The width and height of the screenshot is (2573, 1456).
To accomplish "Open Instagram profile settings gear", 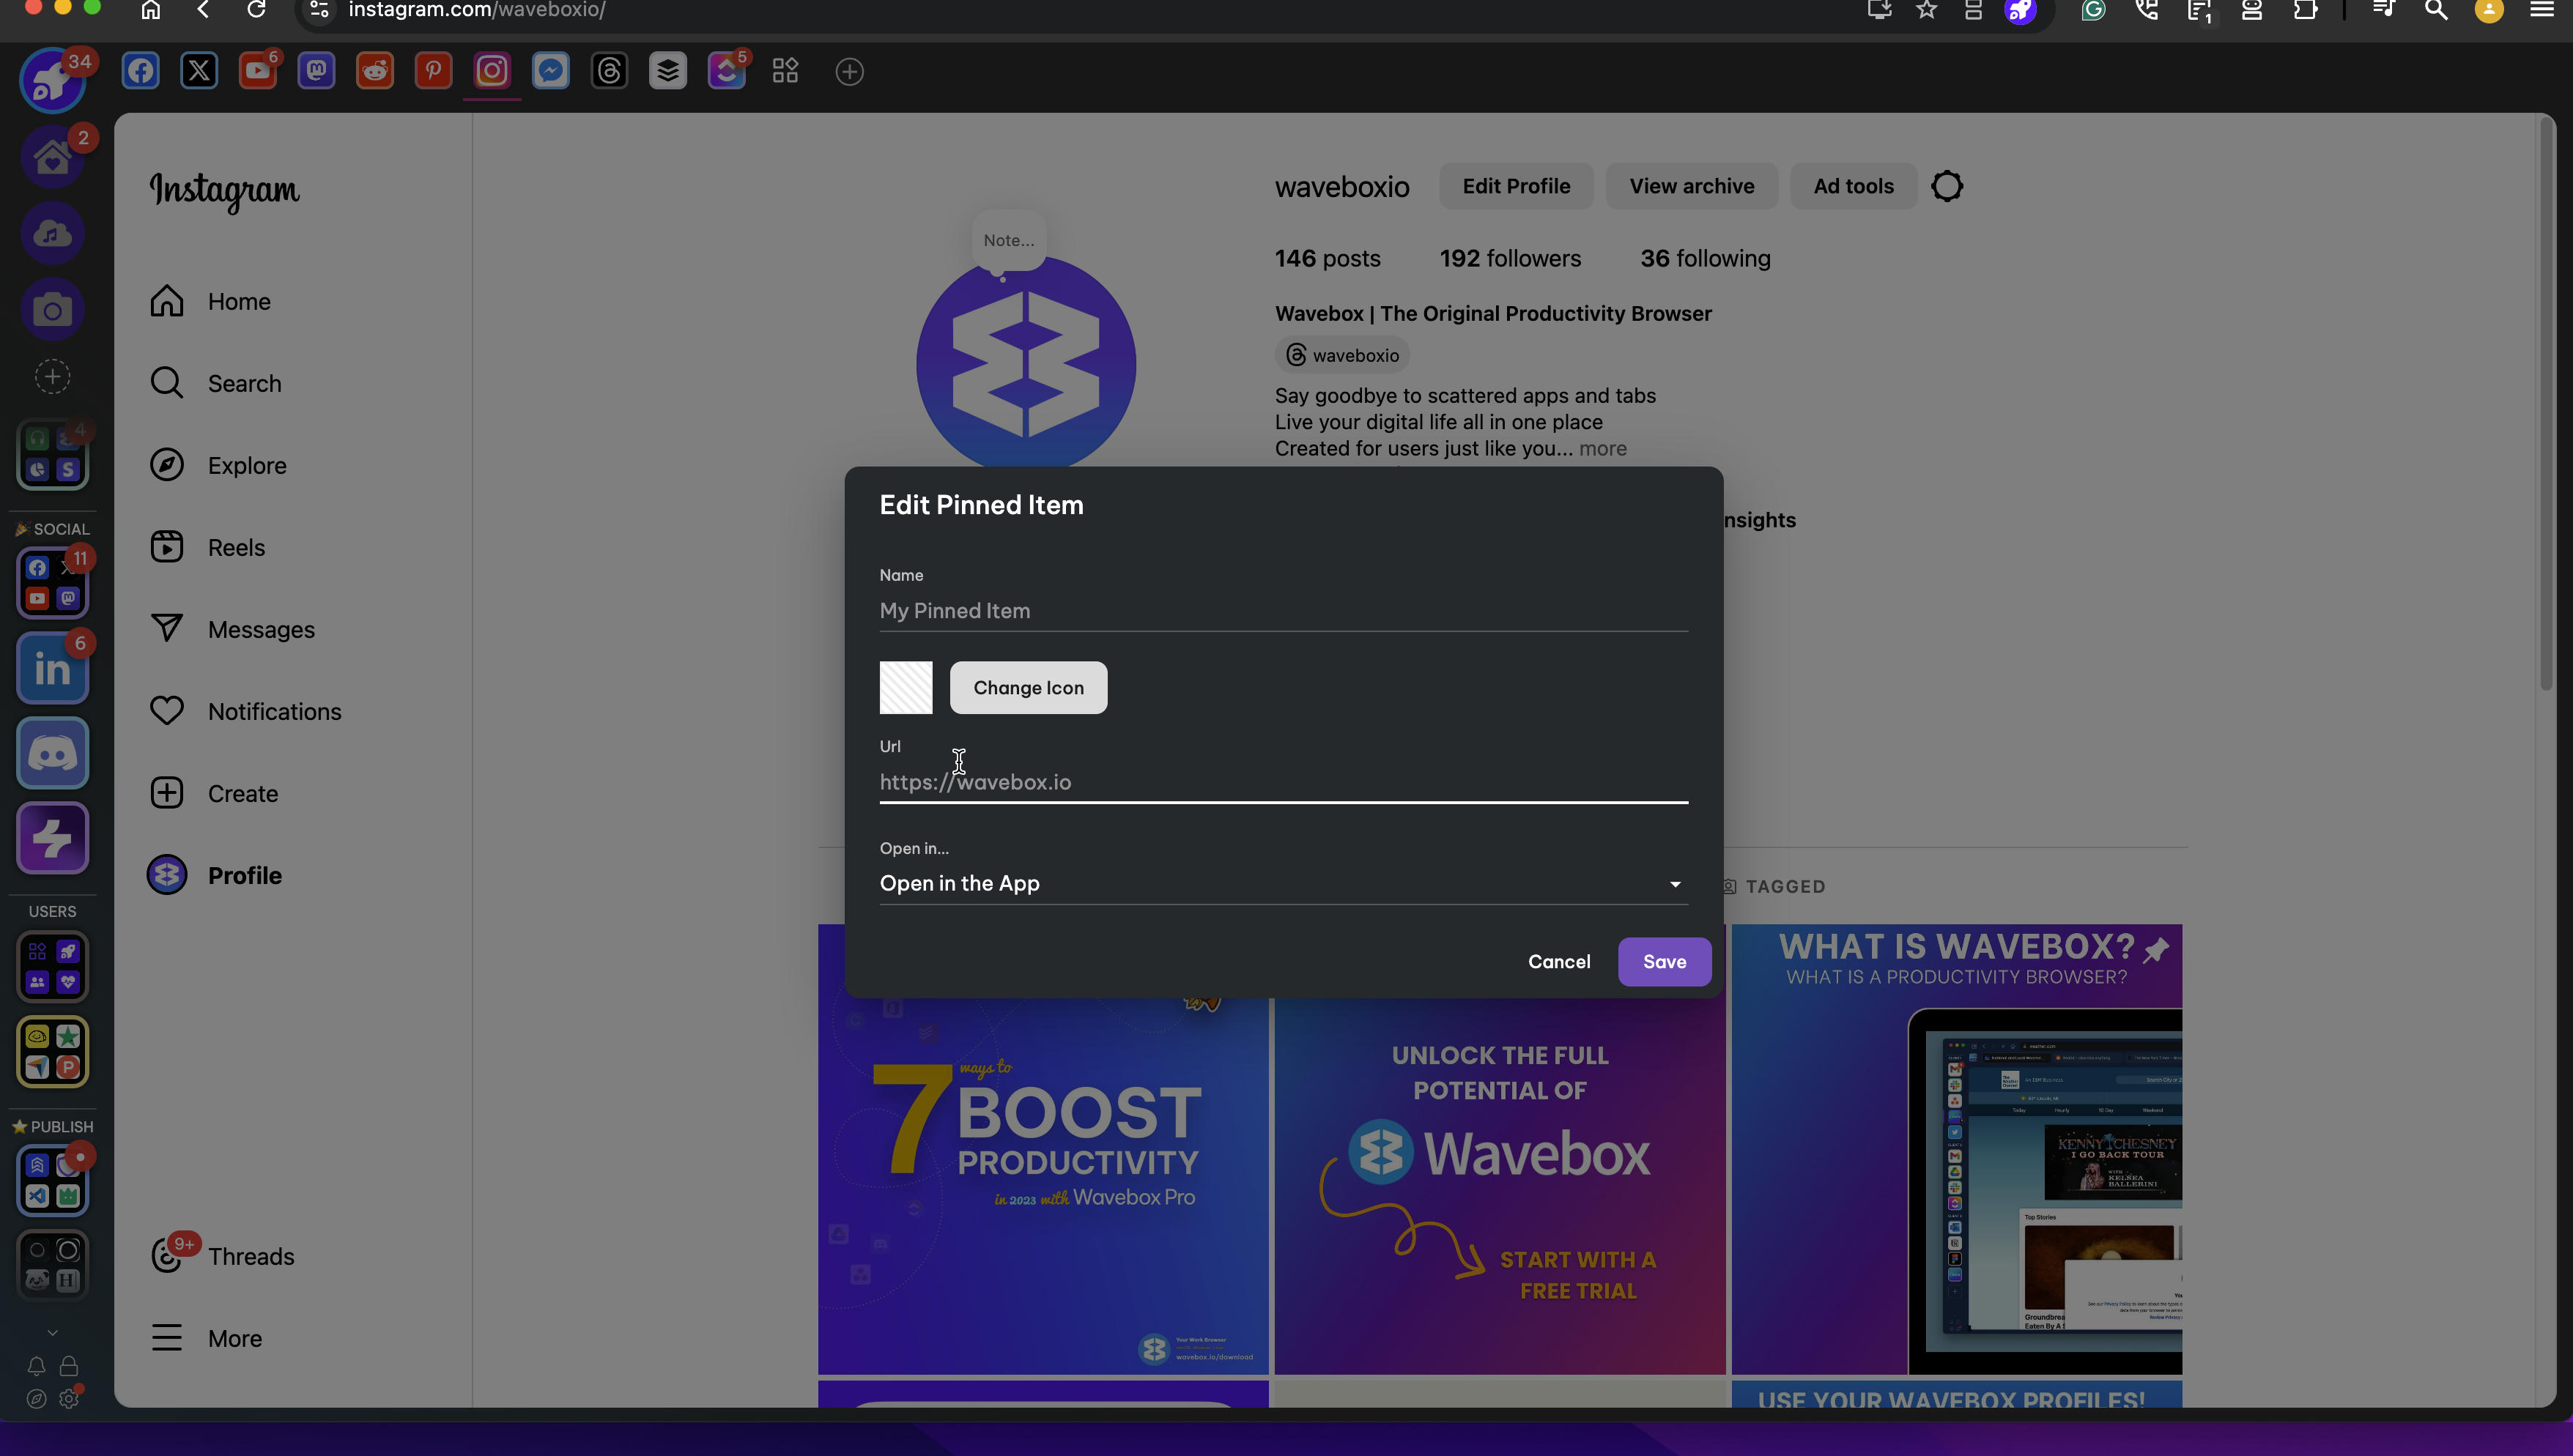I will tap(1947, 186).
